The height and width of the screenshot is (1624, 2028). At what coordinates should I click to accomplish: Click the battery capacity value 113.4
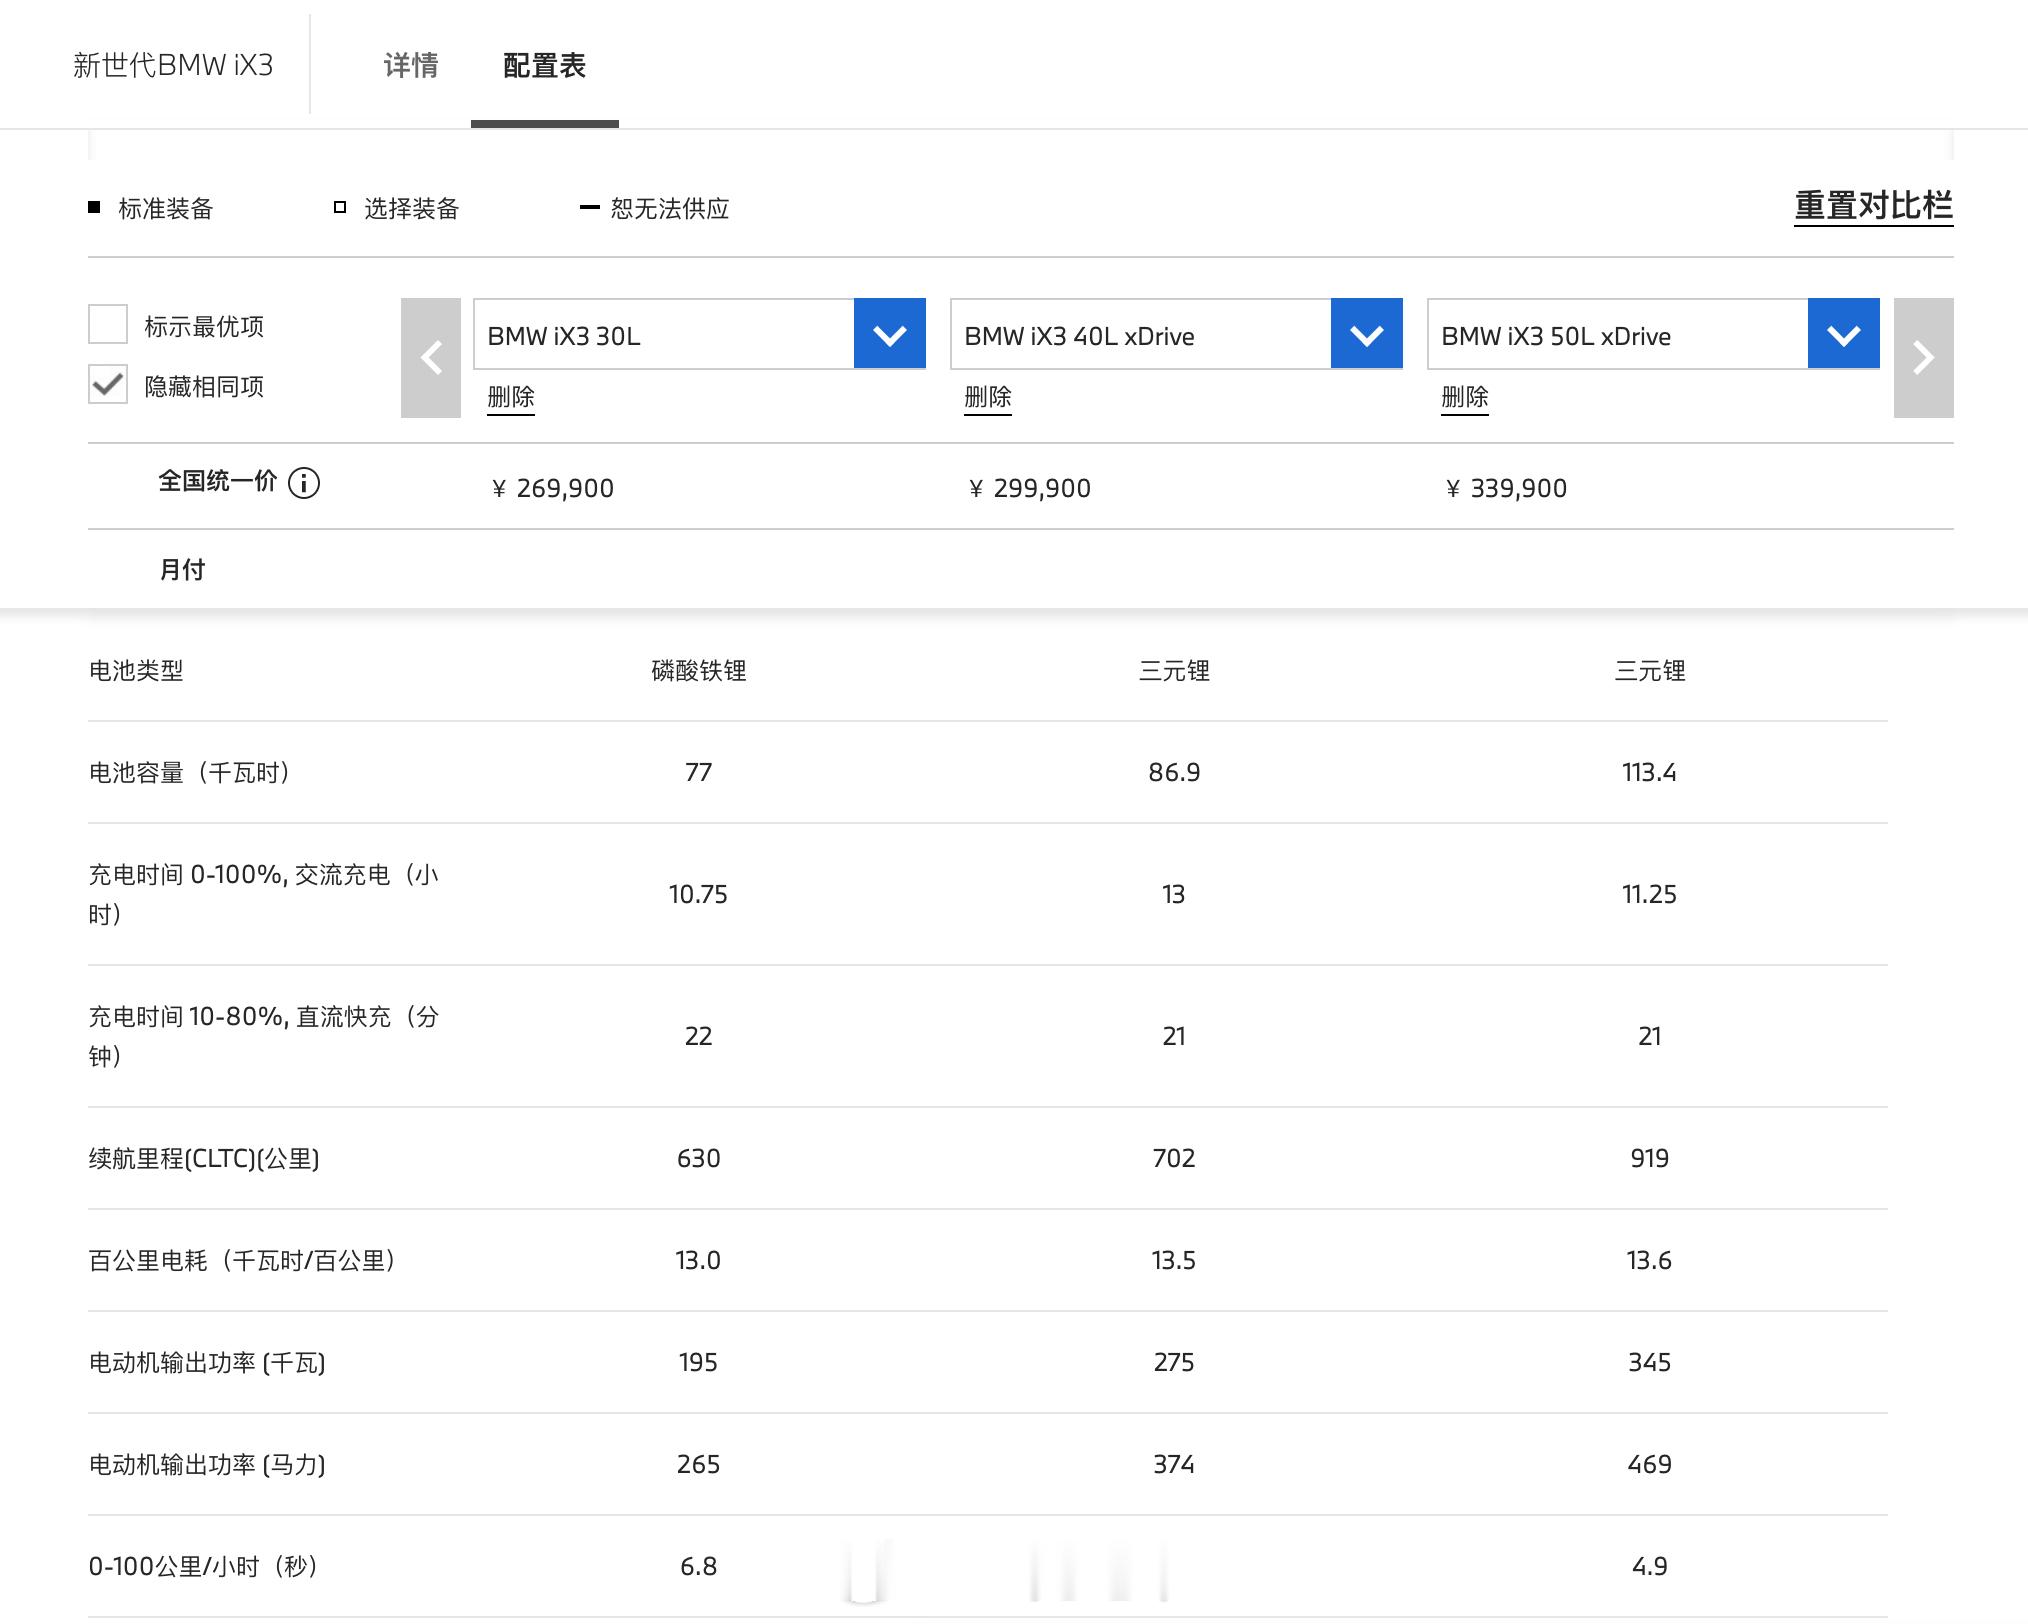pos(1649,773)
